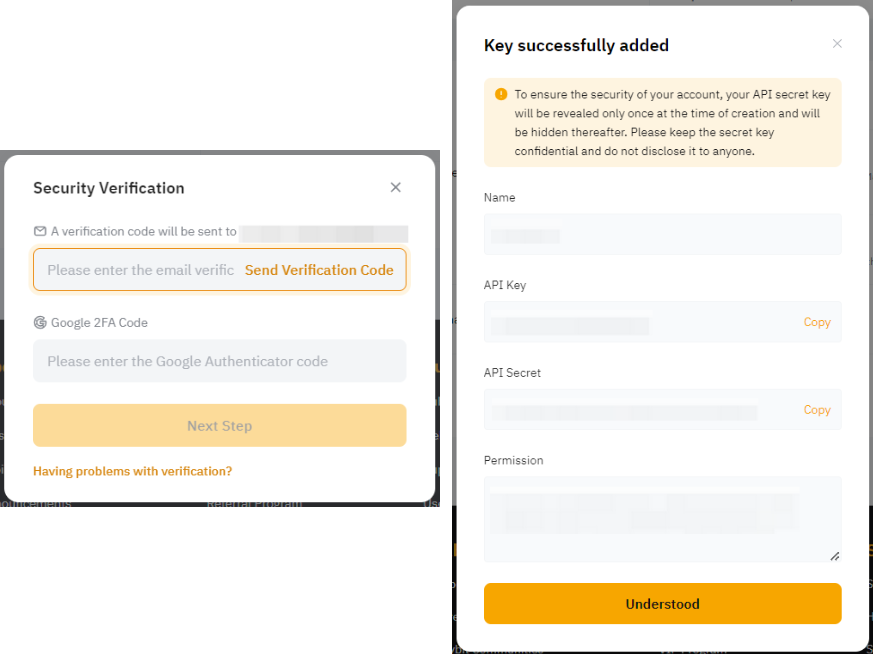Click Send Verification Code
The width and height of the screenshot is (873, 655).
(x=319, y=270)
